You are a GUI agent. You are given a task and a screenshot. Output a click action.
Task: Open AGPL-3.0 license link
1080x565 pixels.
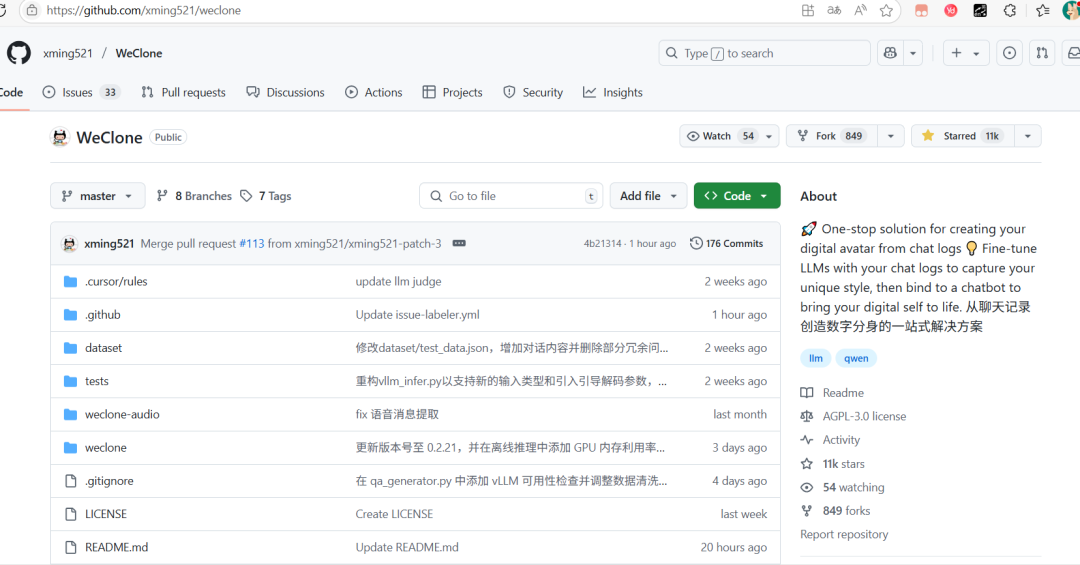point(853,416)
